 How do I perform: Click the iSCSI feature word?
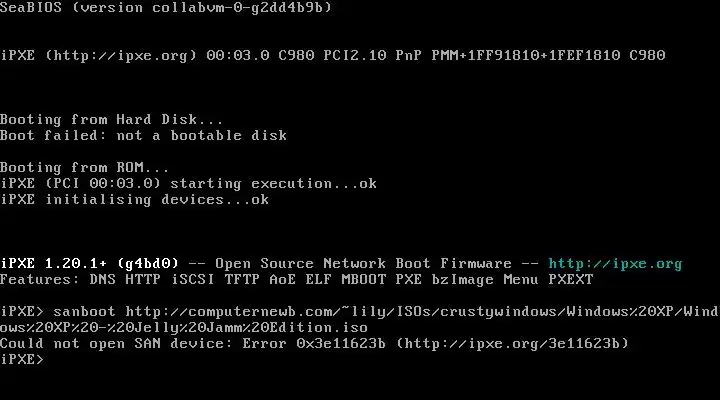[x=193, y=280]
